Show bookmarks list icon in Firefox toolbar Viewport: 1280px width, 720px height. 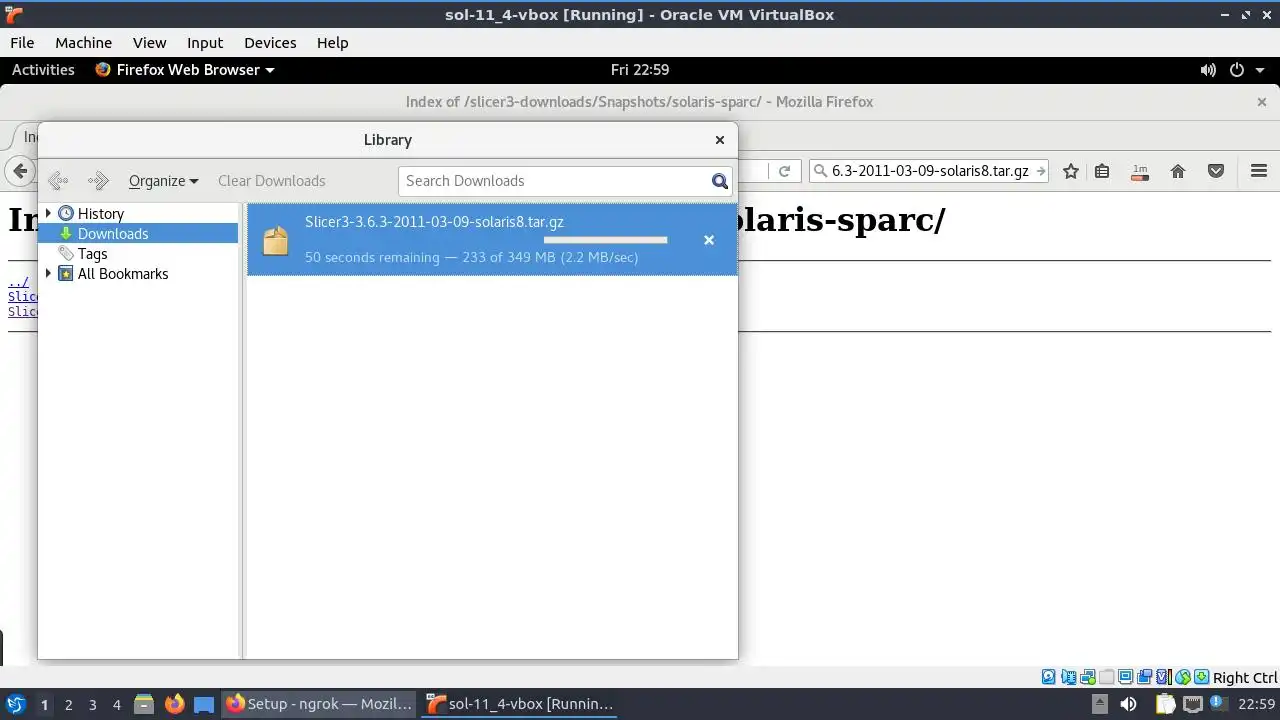pyautogui.click(x=1102, y=171)
